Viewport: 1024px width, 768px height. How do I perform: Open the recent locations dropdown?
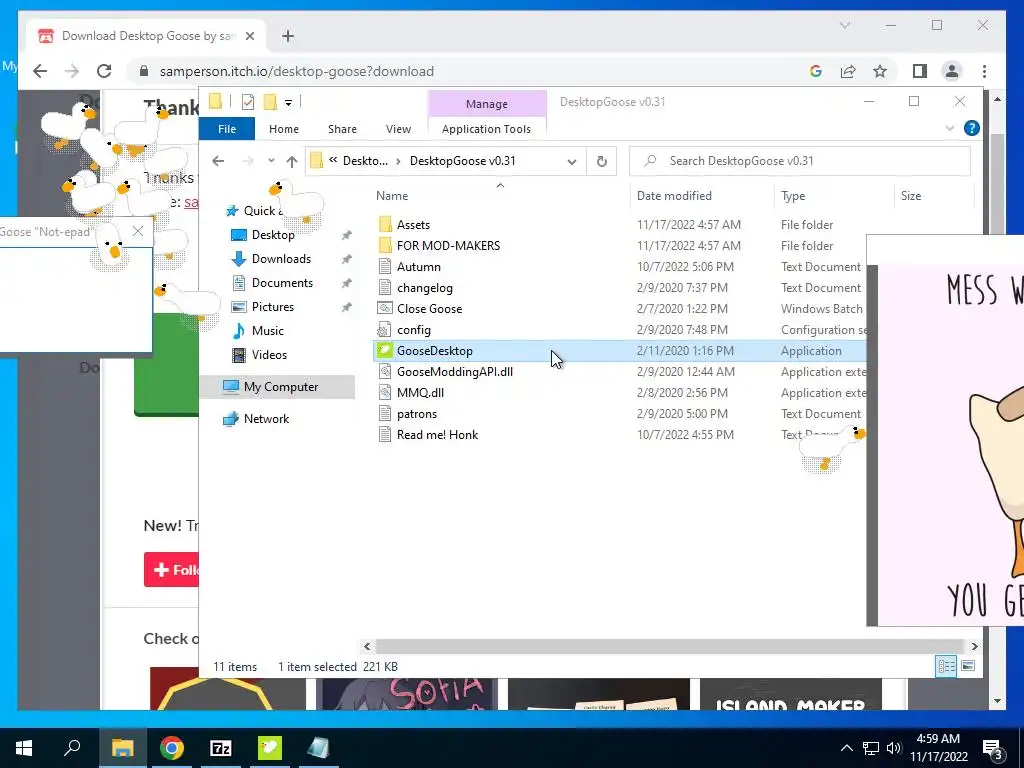[x=271, y=161]
